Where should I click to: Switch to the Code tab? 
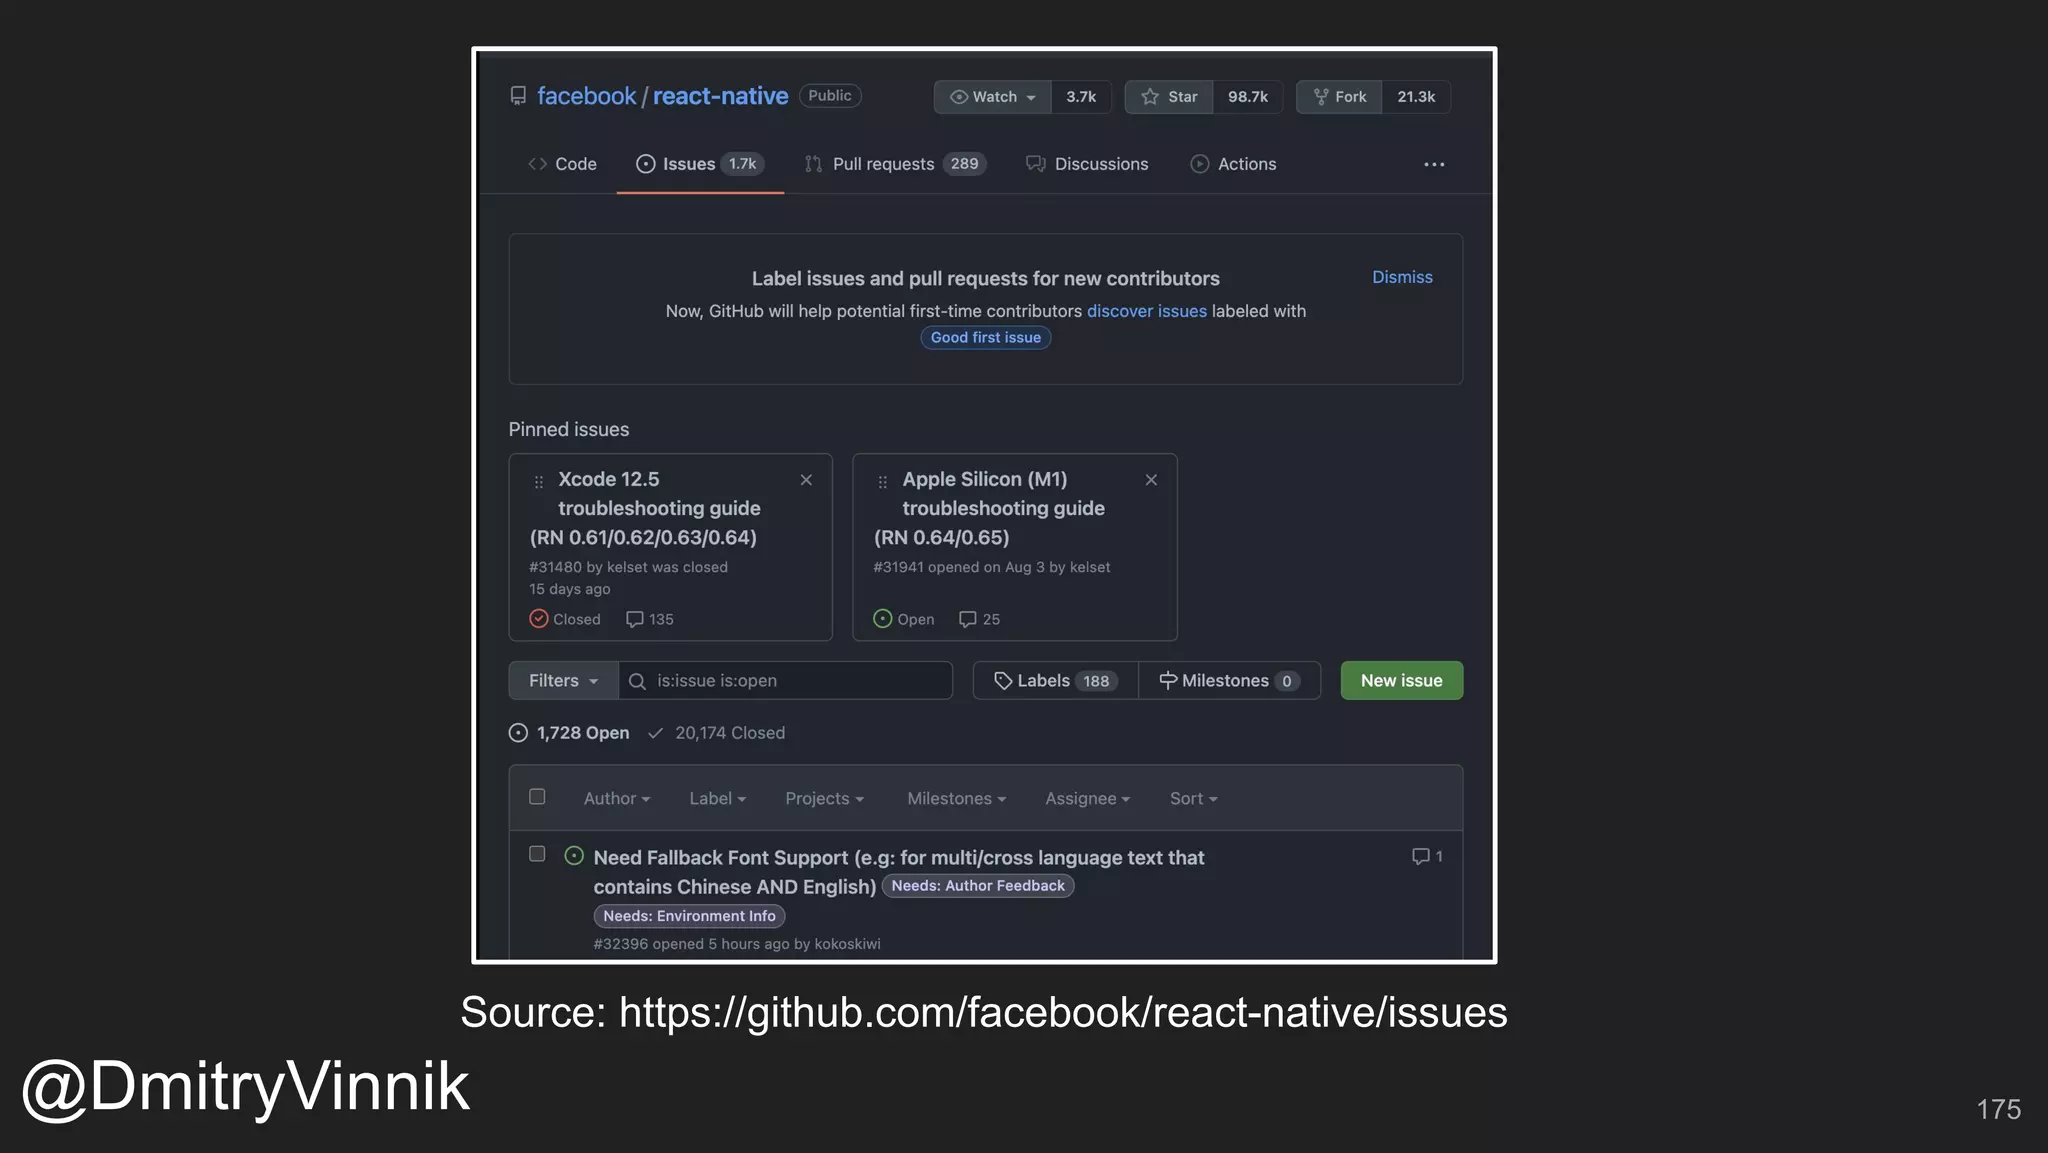coord(562,164)
